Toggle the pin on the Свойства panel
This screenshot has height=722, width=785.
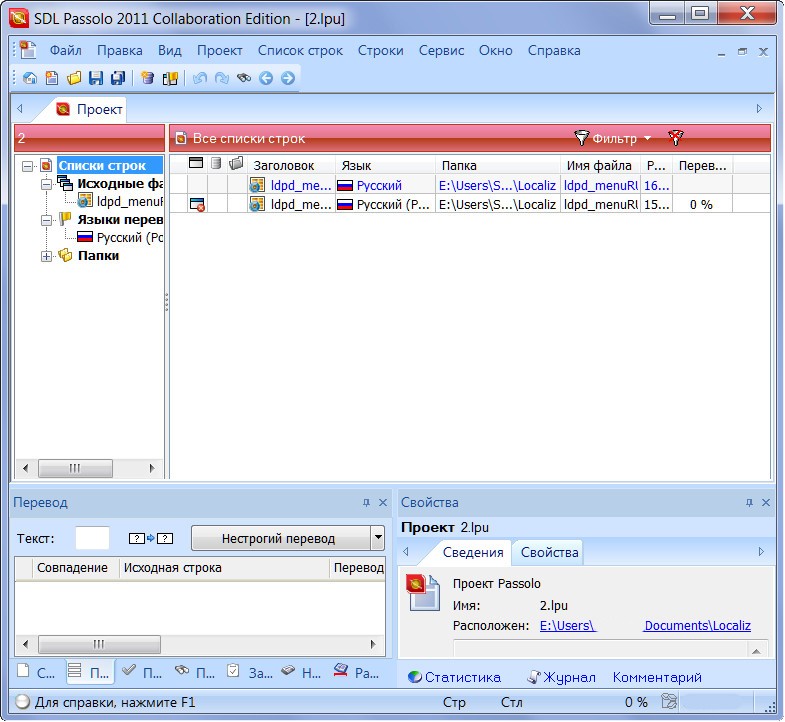pyautogui.click(x=749, y=502)
